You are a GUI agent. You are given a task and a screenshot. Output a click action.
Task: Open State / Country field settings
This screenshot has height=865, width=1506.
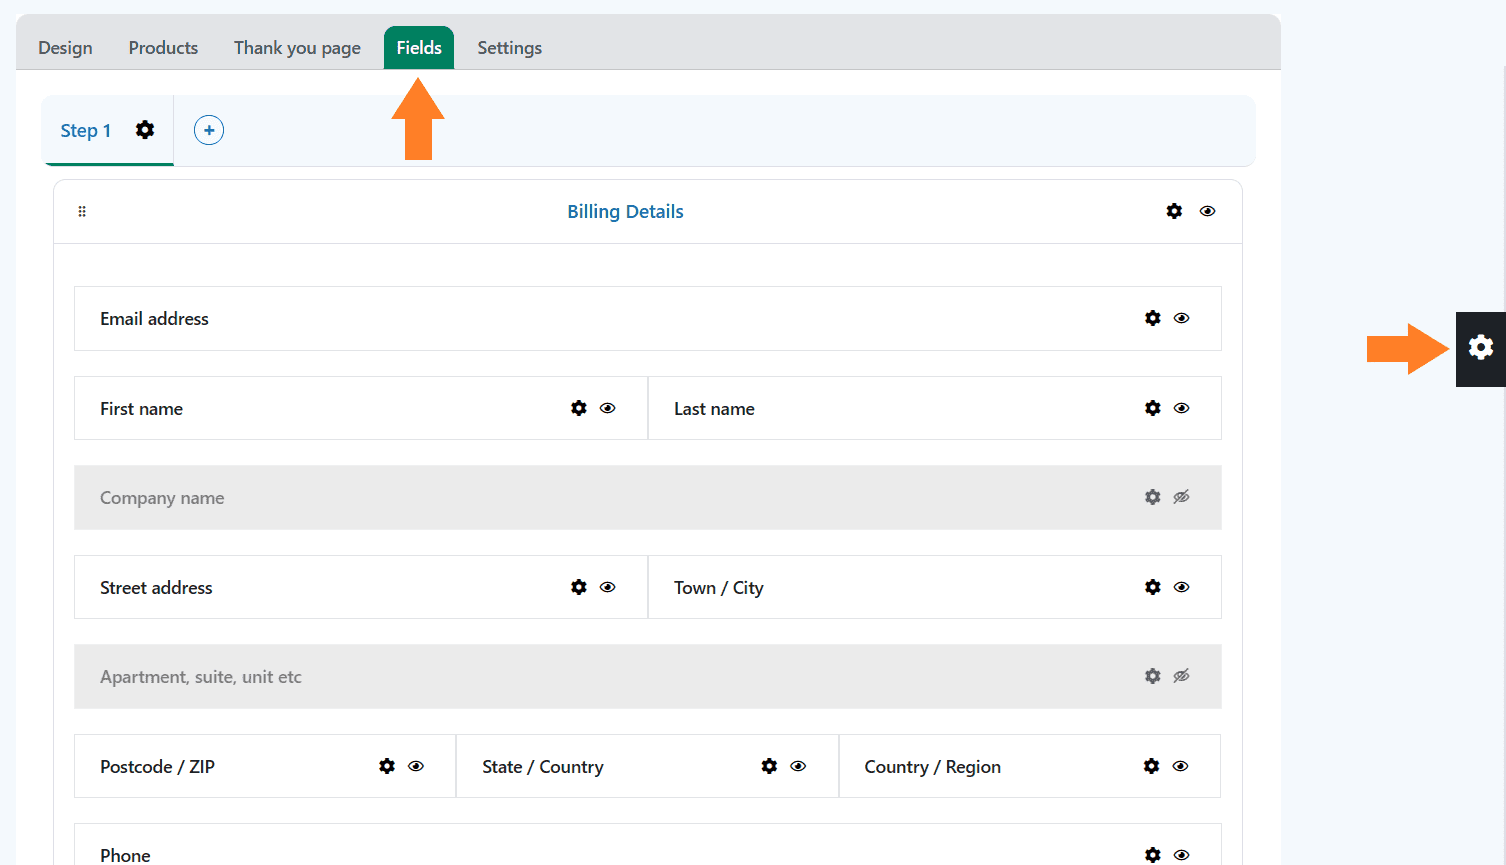(x=769, y=766)
